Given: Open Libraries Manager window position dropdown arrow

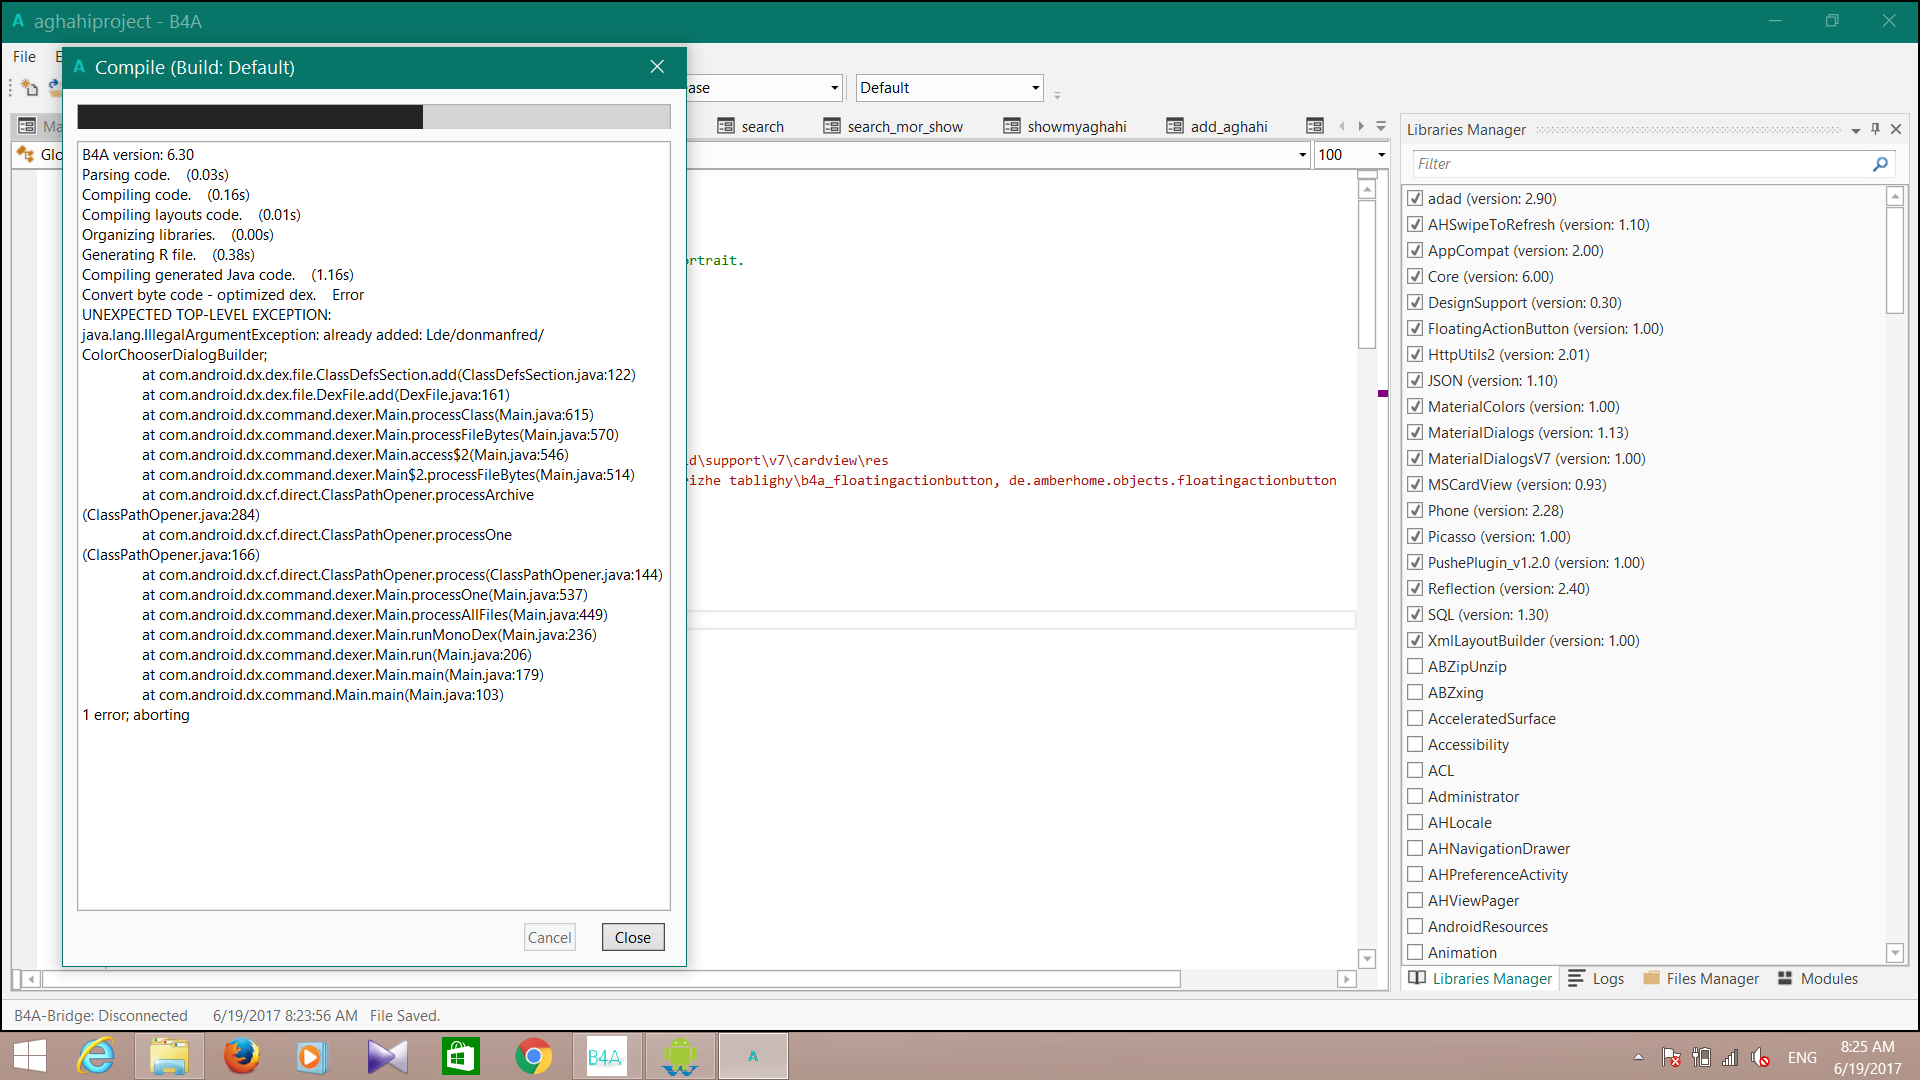Looking at the screenshot, I should tap(1855, 130).
